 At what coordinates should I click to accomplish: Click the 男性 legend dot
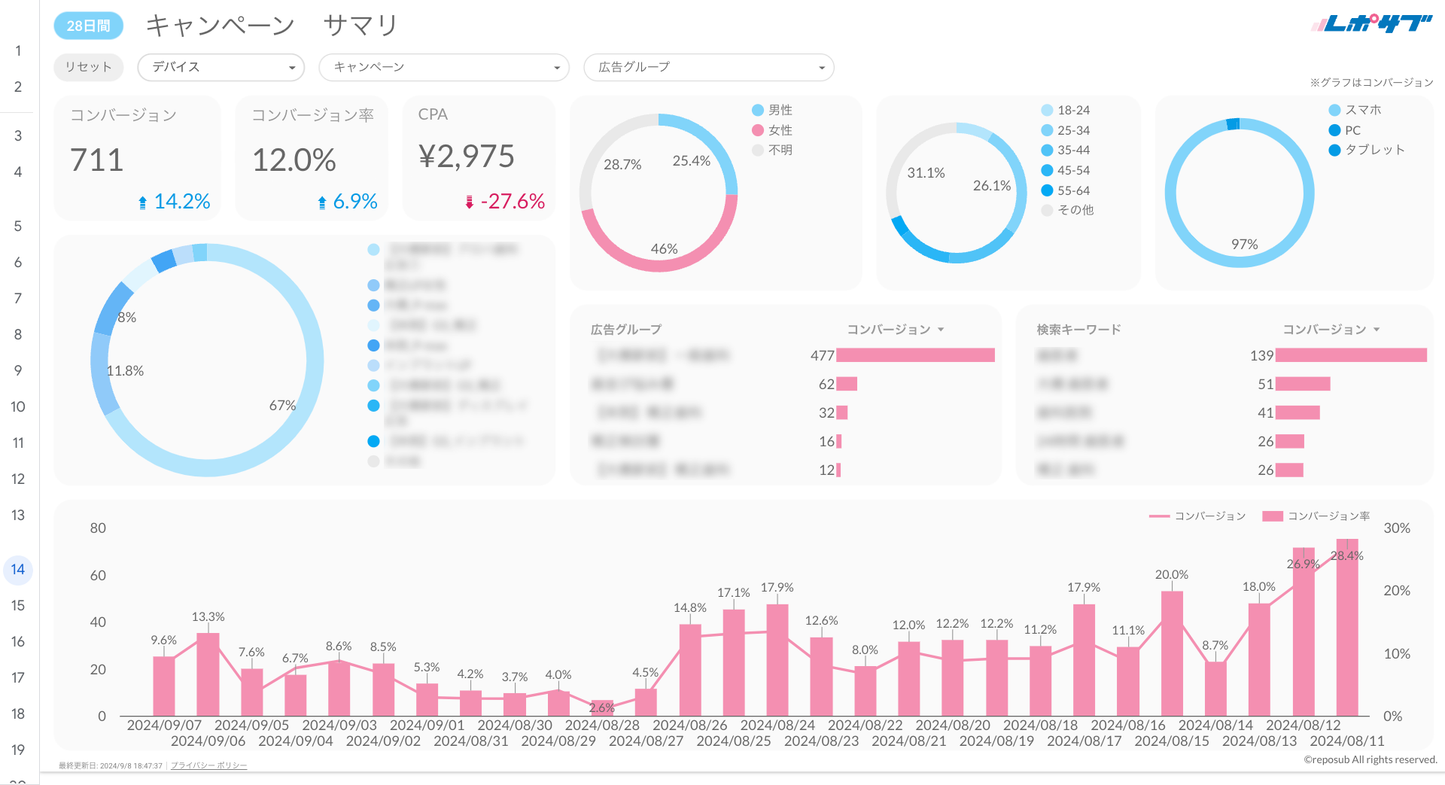click(757, 110)
